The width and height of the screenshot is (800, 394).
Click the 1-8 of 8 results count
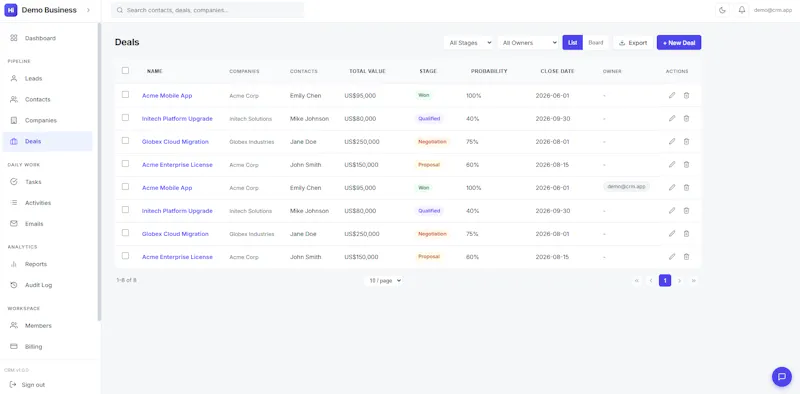pyautogui.click(x=127, y=280)
